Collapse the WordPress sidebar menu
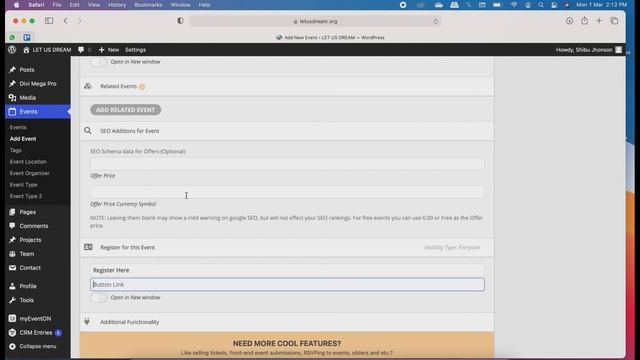Viewport: 640px width, 360px height. point(33,346)
